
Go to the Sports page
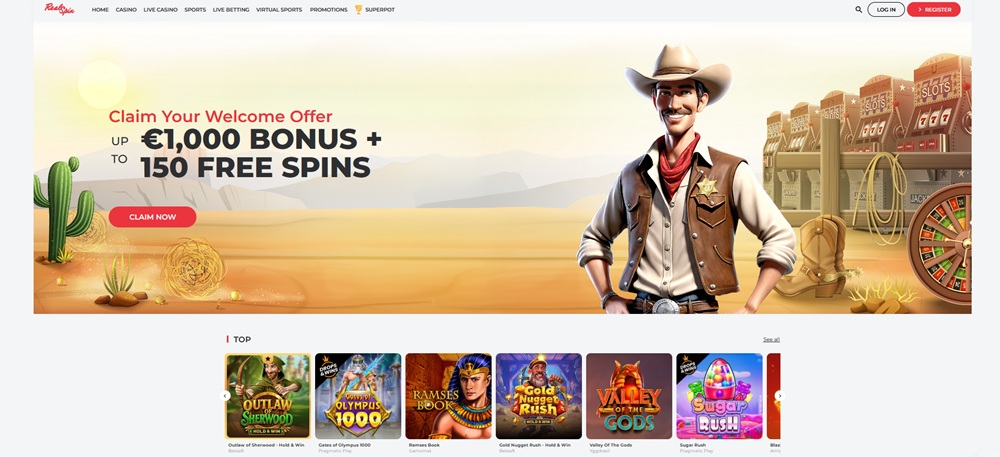coord(195,10)
